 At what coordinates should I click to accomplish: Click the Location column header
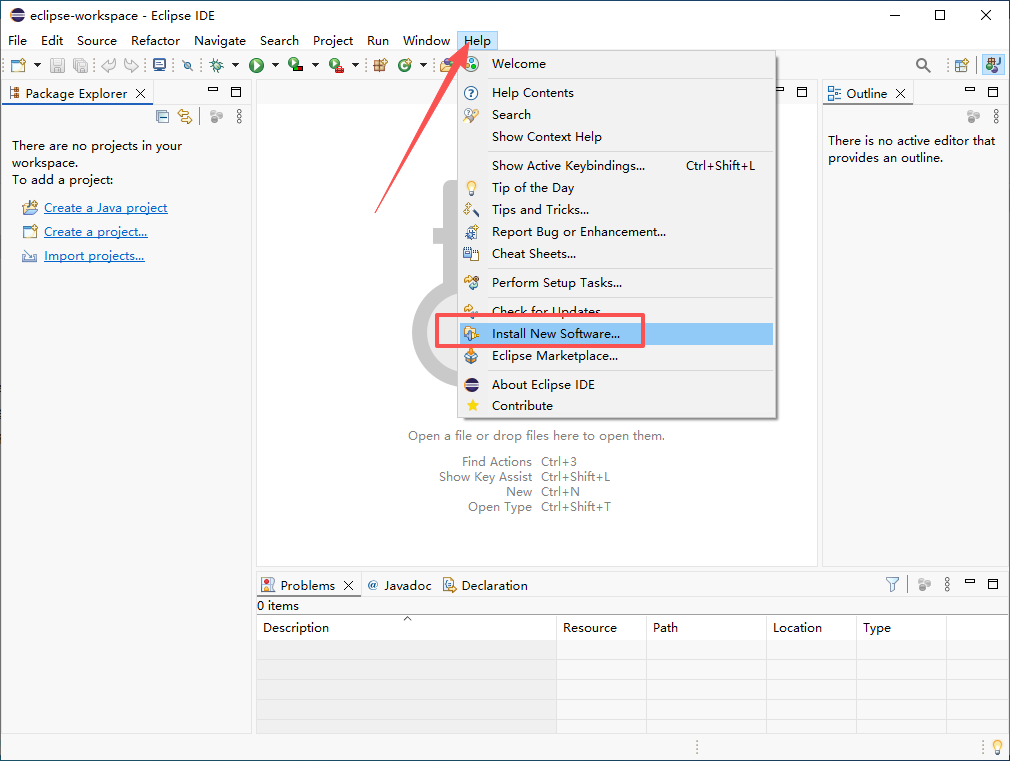(x=812, y=628)
